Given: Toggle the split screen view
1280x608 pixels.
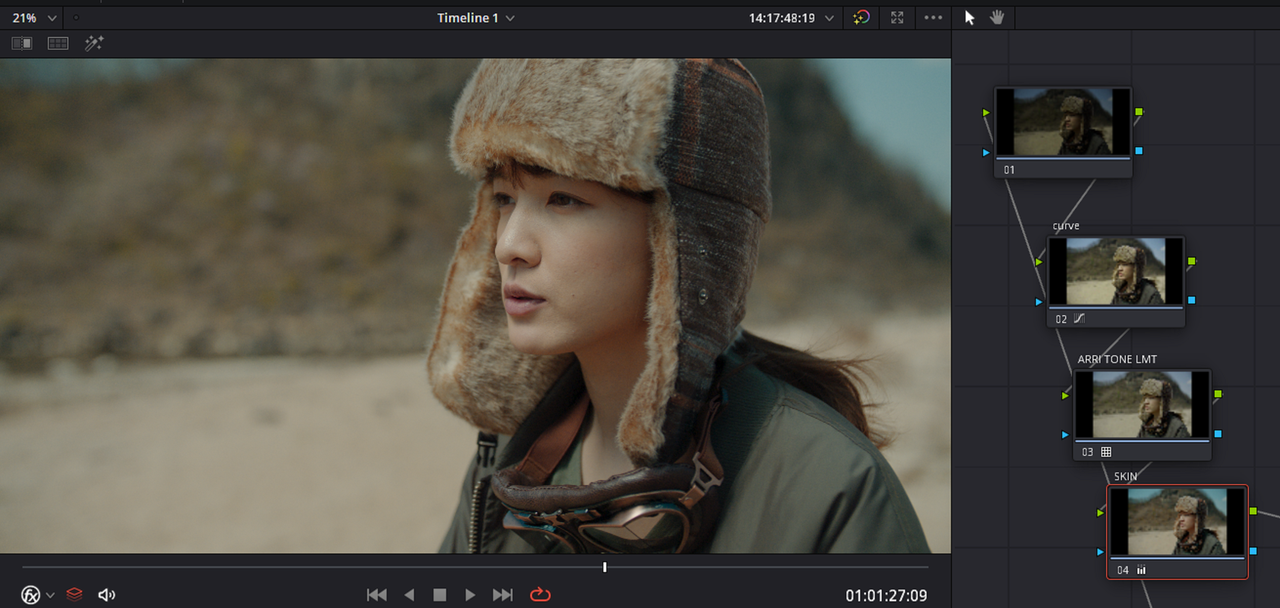Looking at the screenshot, I should [x=58, y=43].
